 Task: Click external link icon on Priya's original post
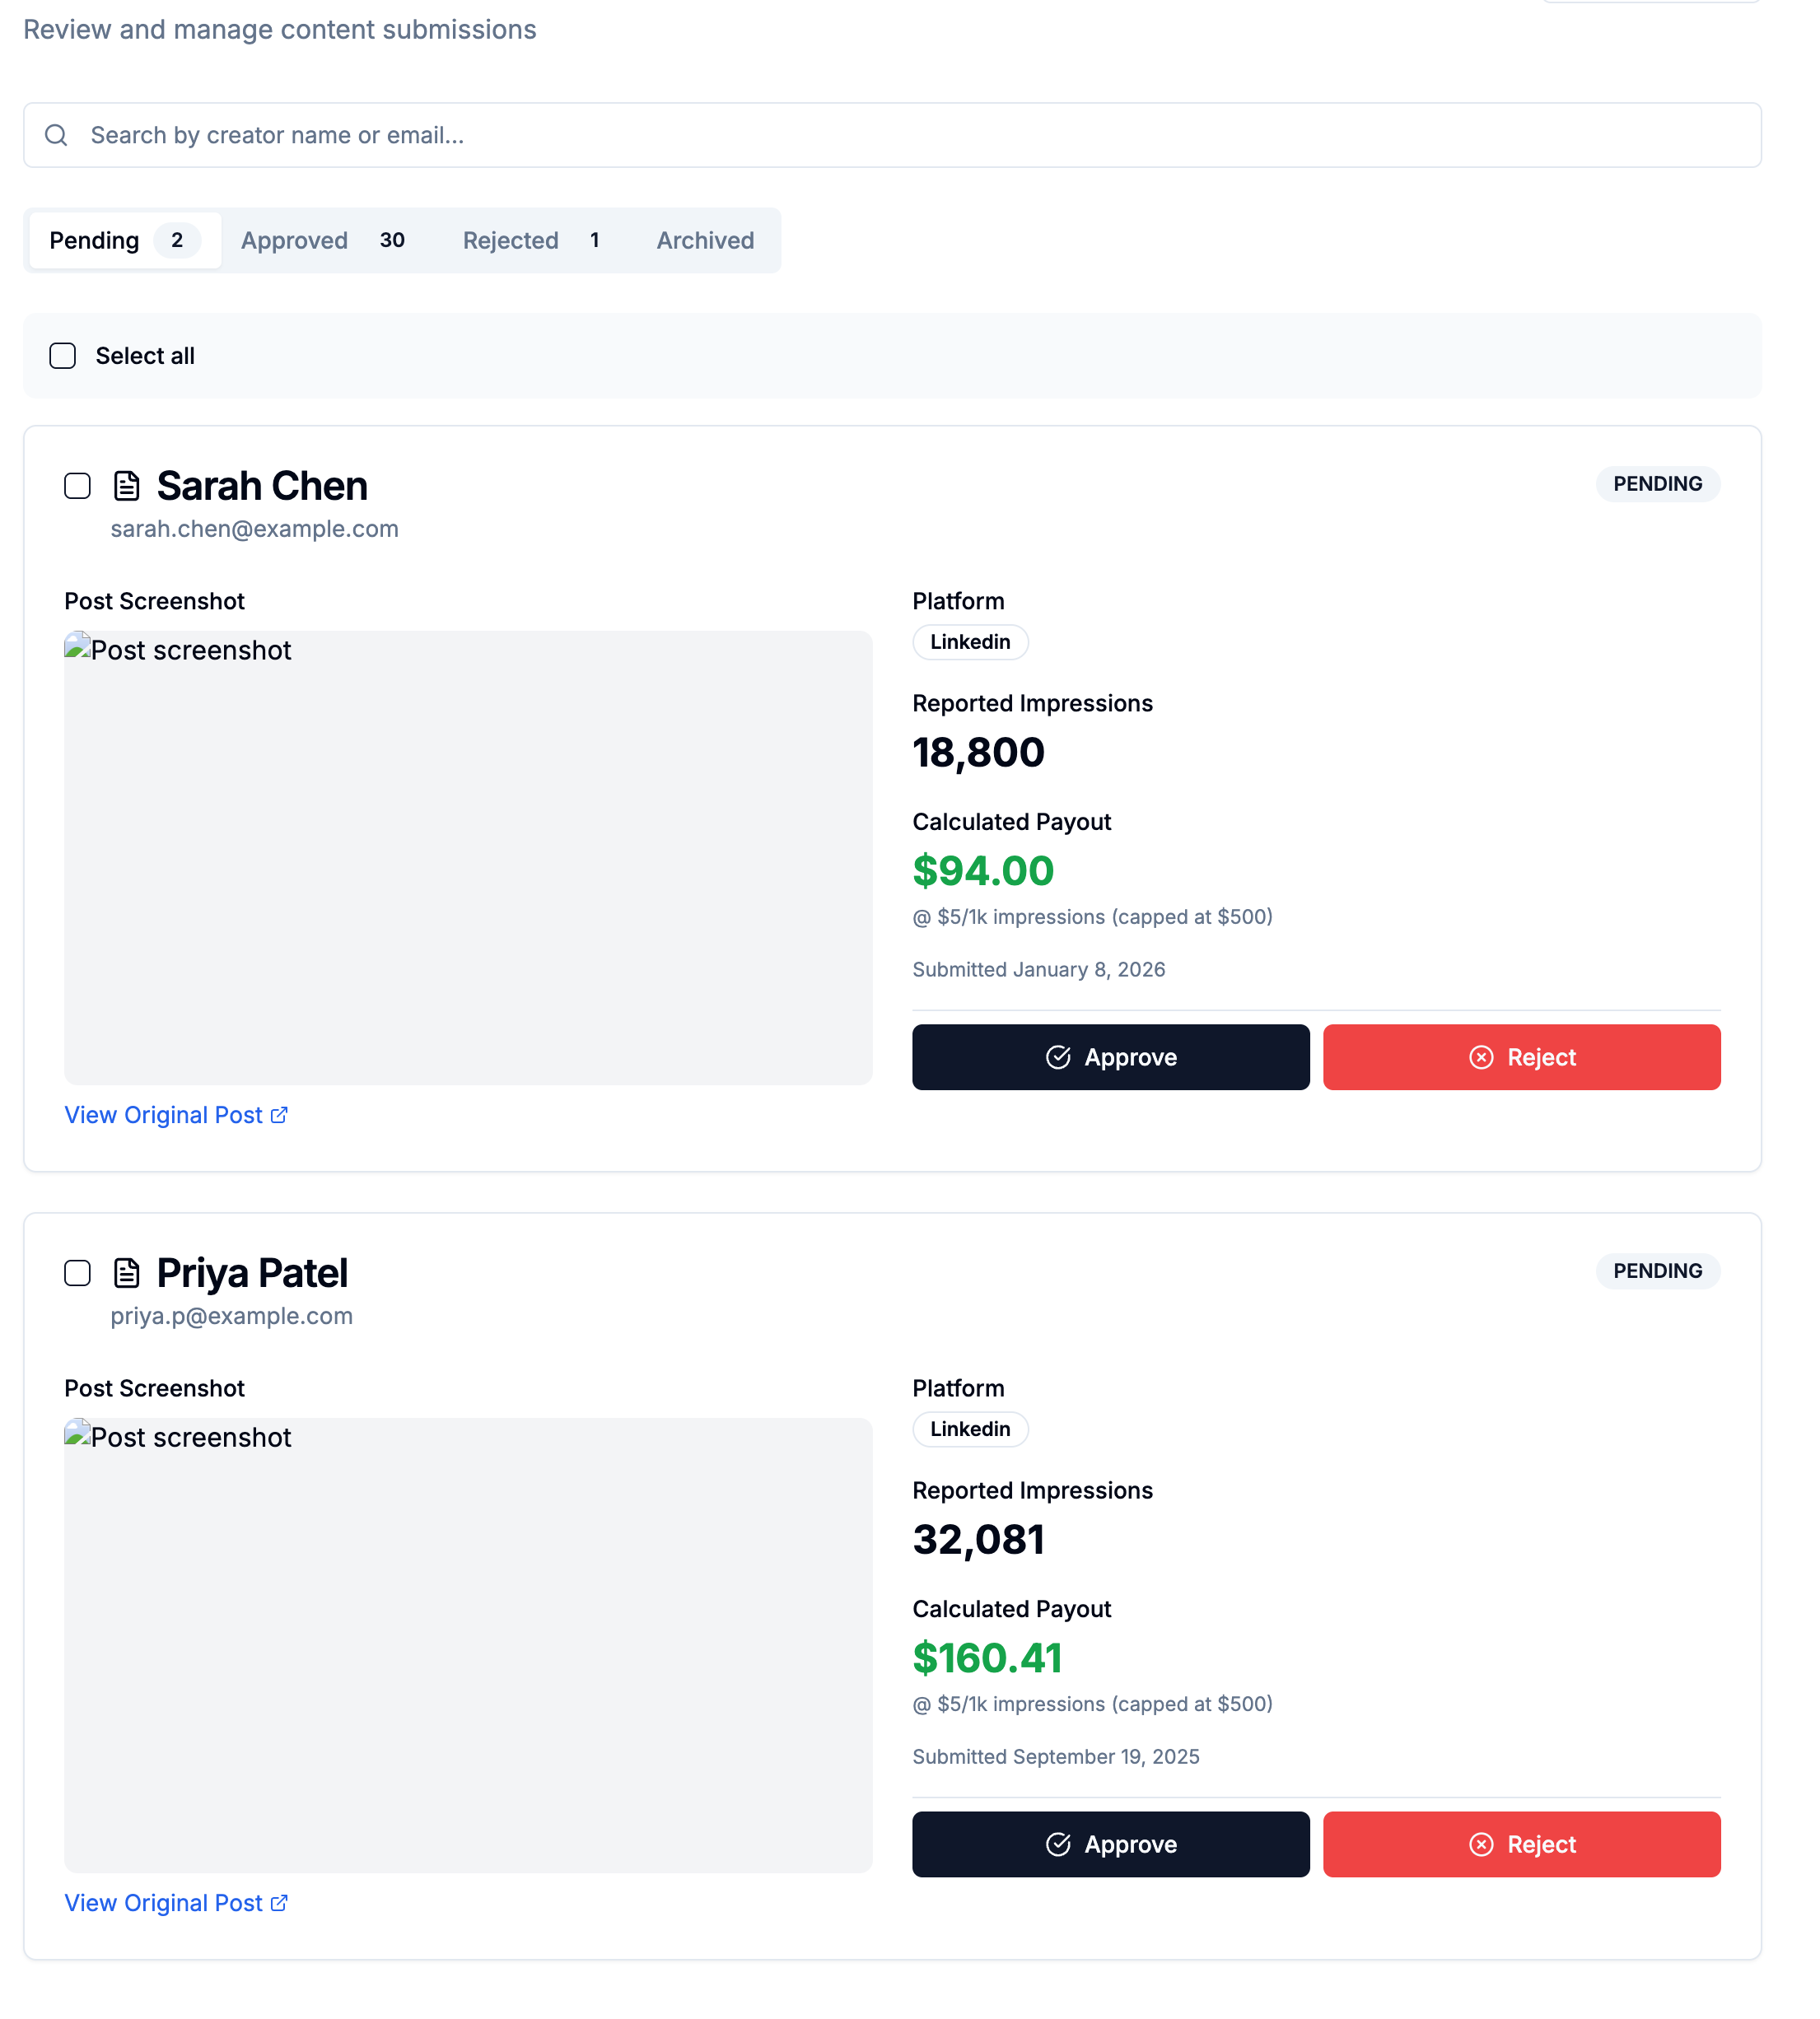(x=279, y=1902)
